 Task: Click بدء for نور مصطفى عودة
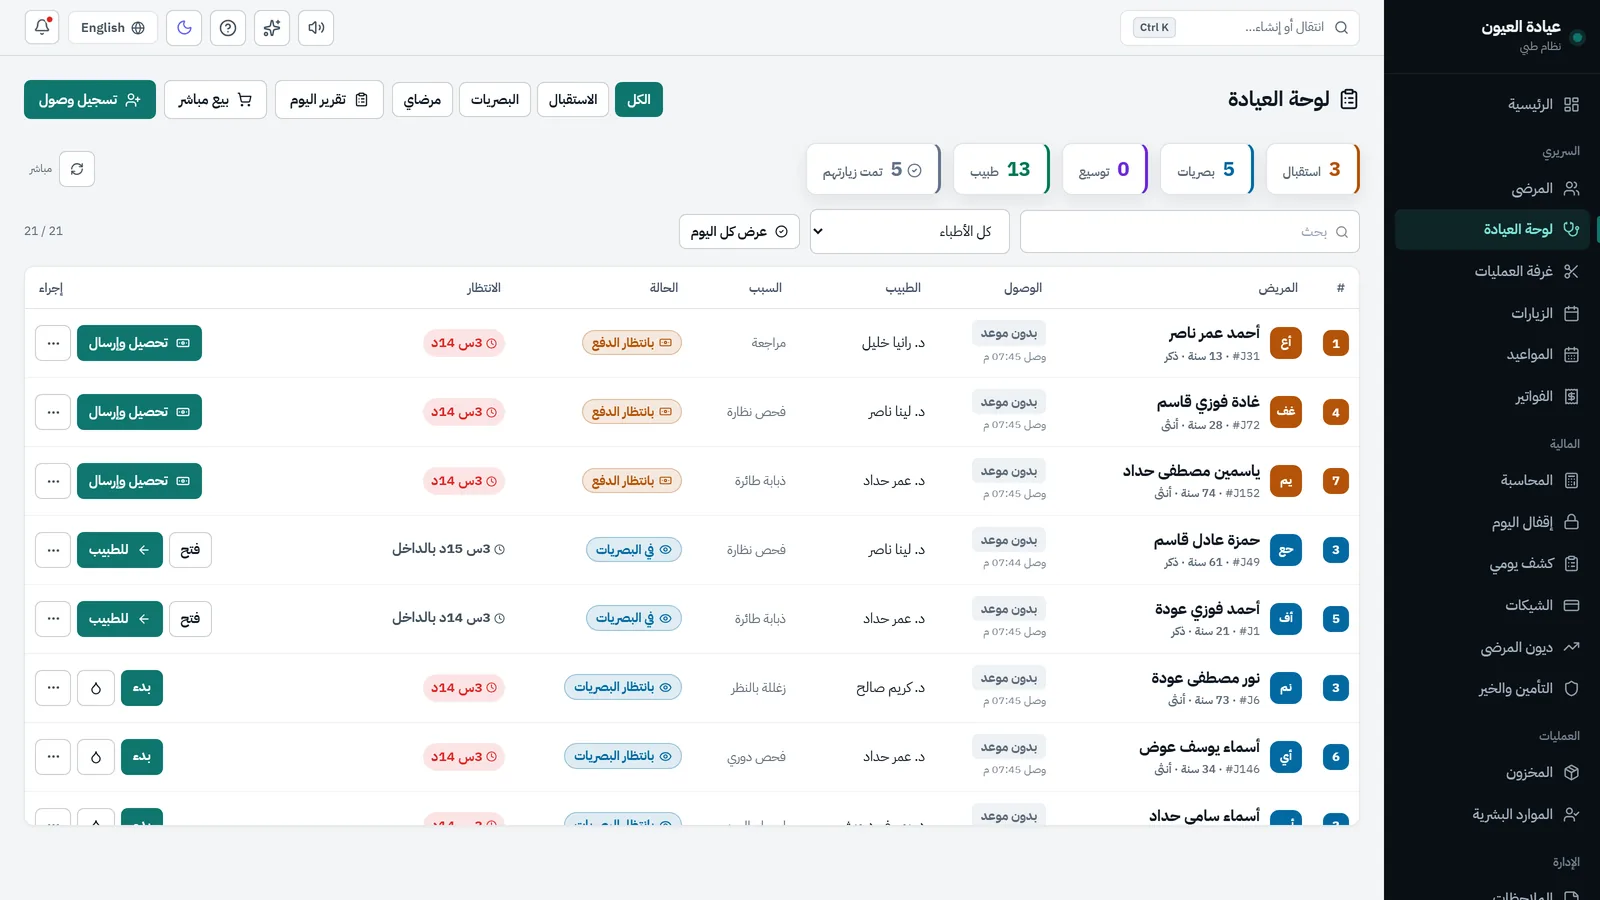pos(142,688)
